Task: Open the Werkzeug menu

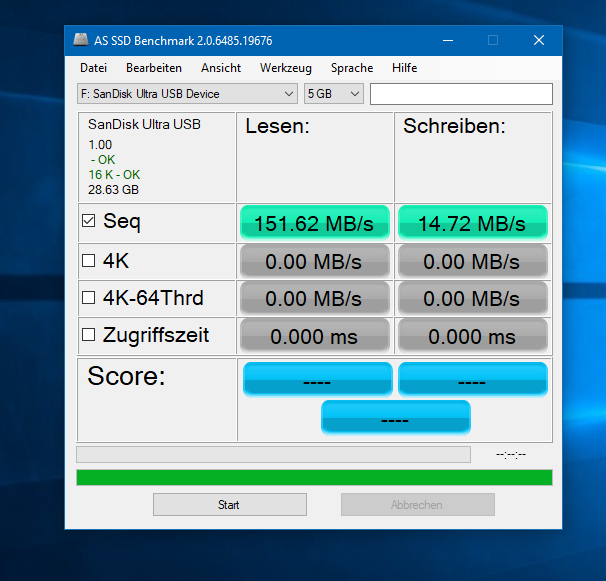Action: coord(286,68)
